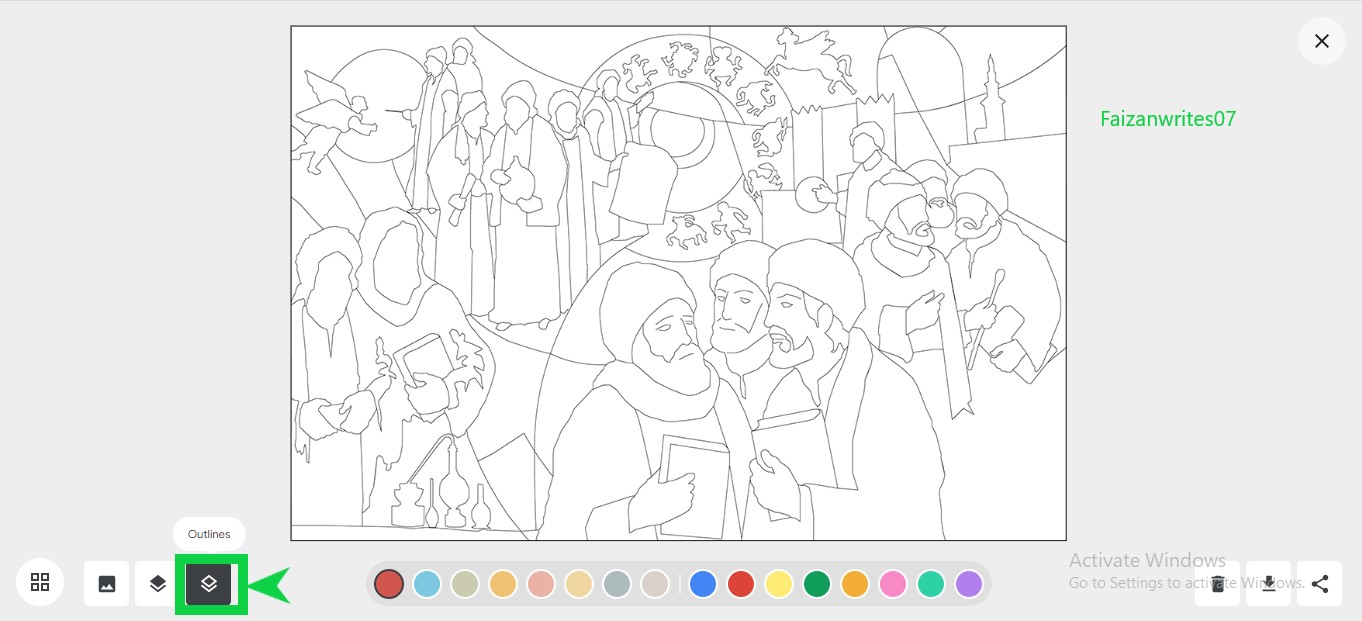Pick the purple swatch
The height and width of the screenshot is (621, 1362).
pyautogui.click(x=969, y=584)
